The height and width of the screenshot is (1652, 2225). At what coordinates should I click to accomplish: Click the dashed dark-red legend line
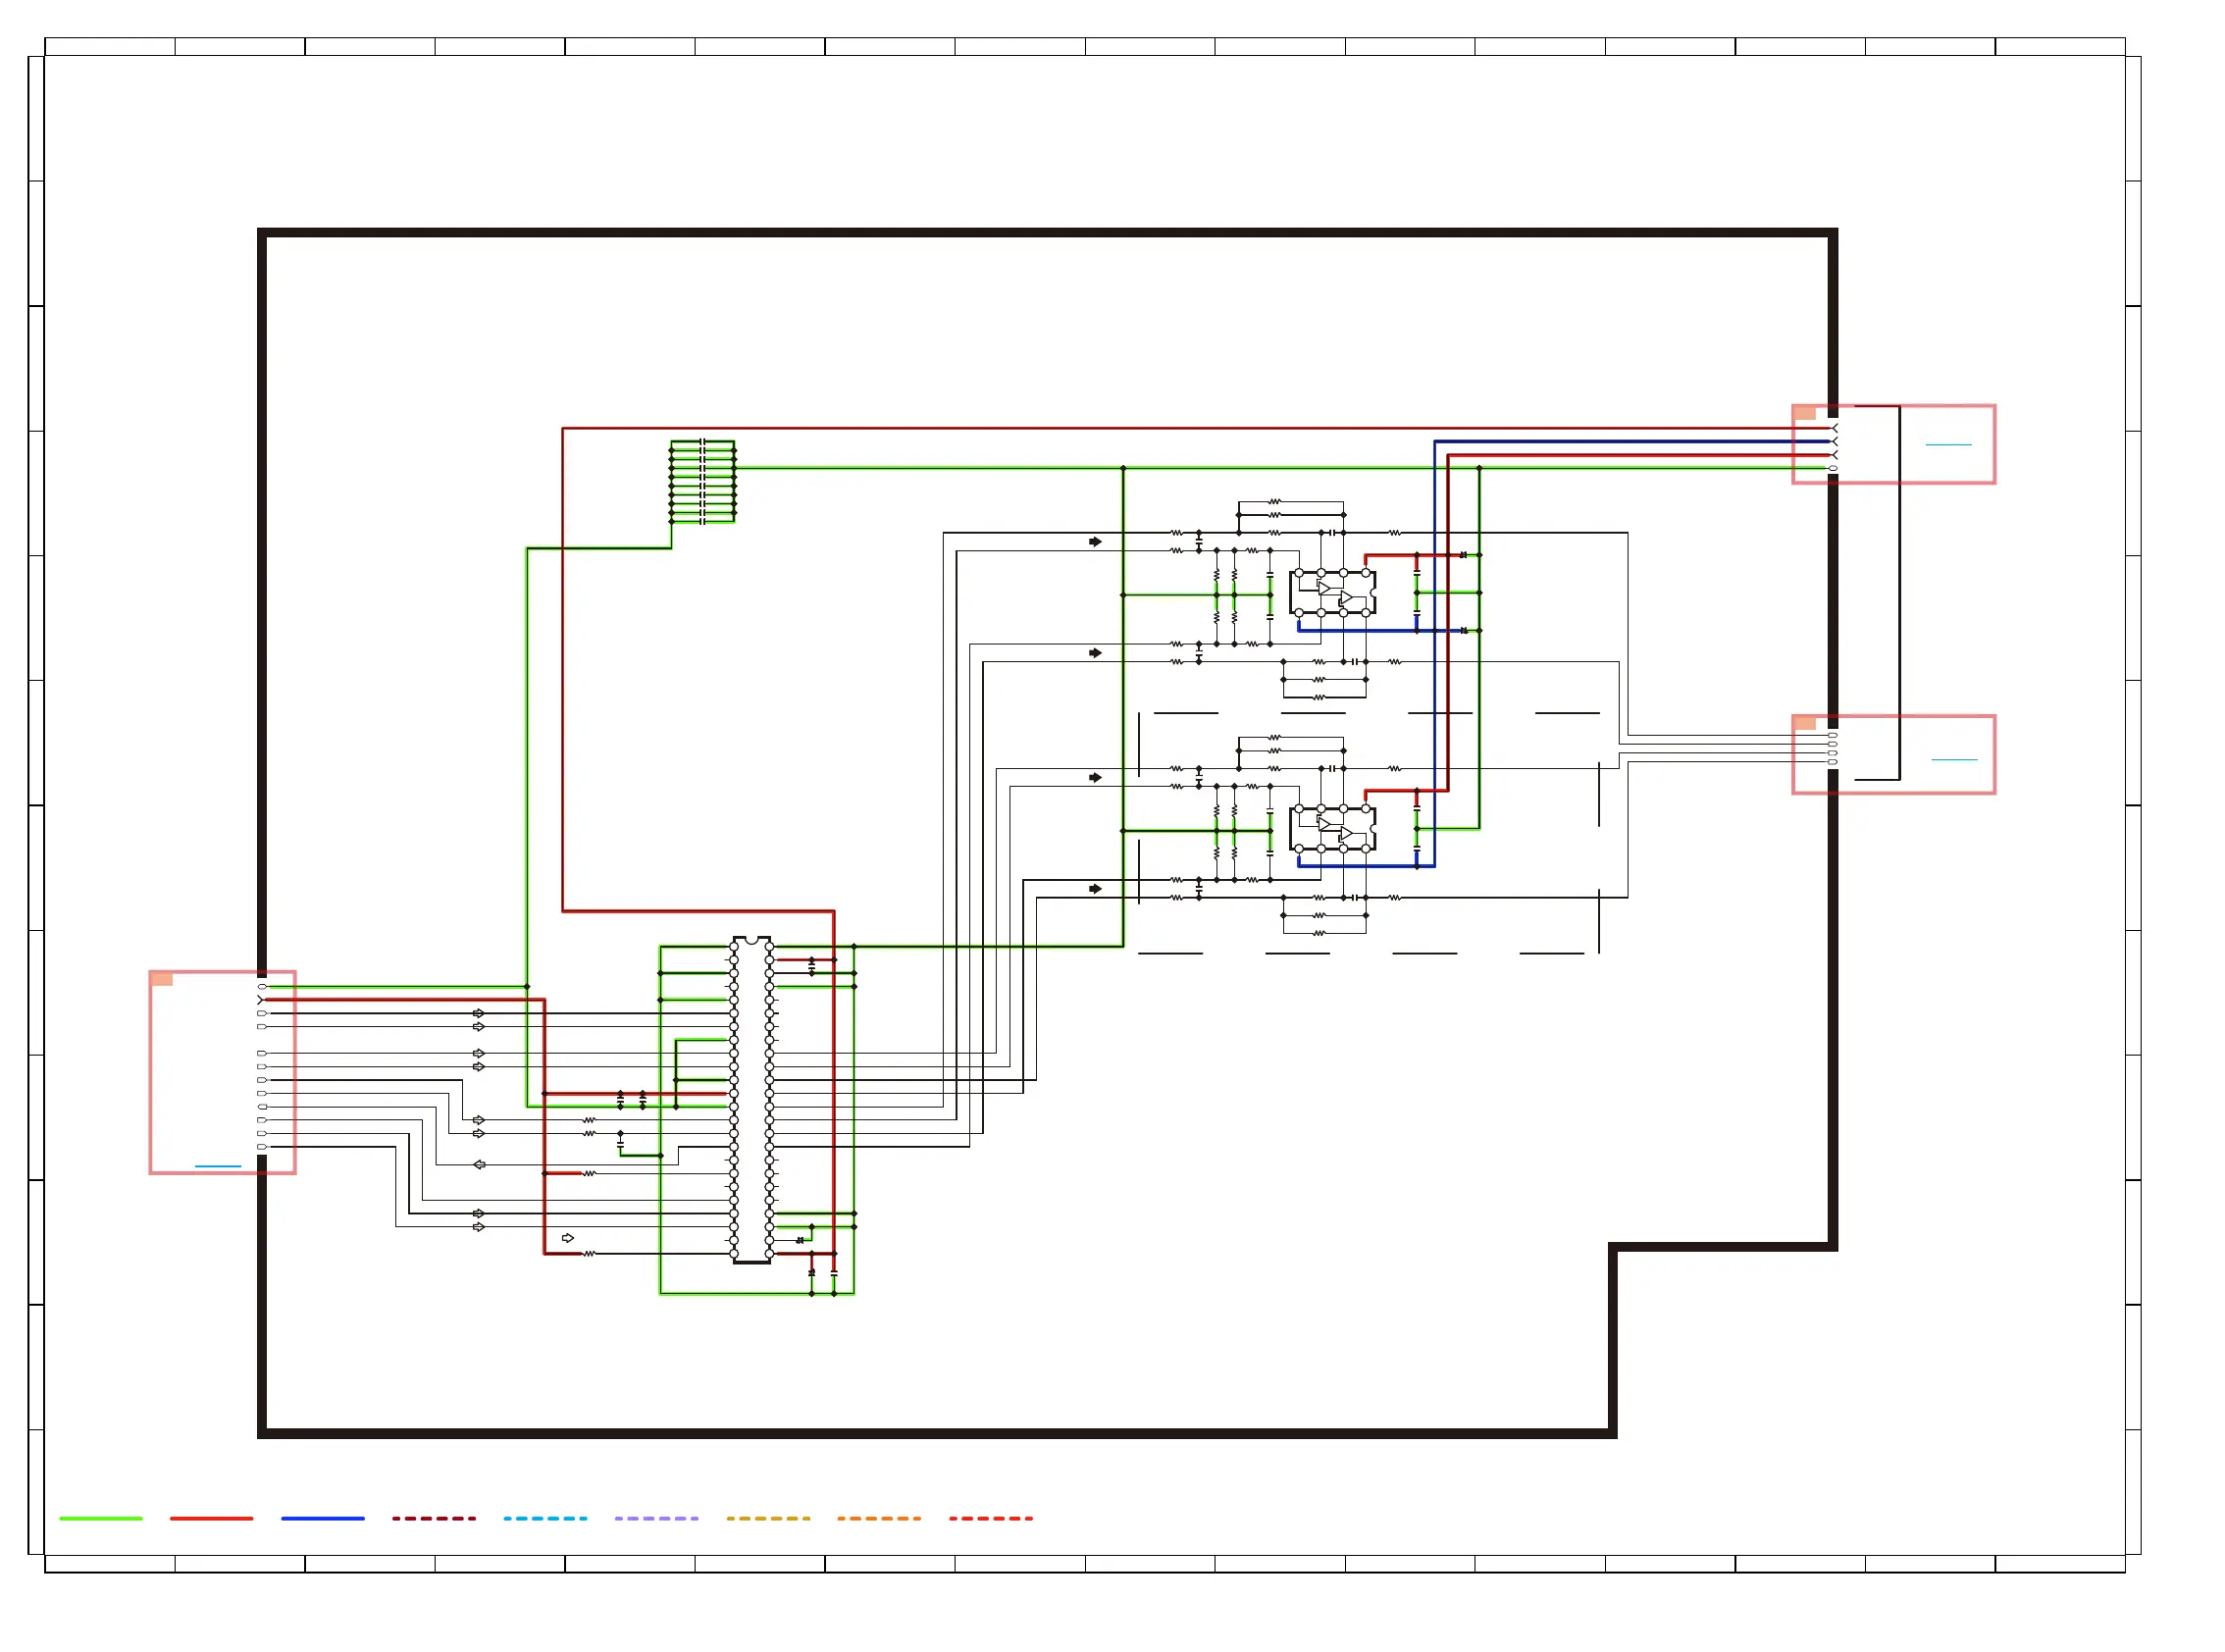(x=434, y=1518)
